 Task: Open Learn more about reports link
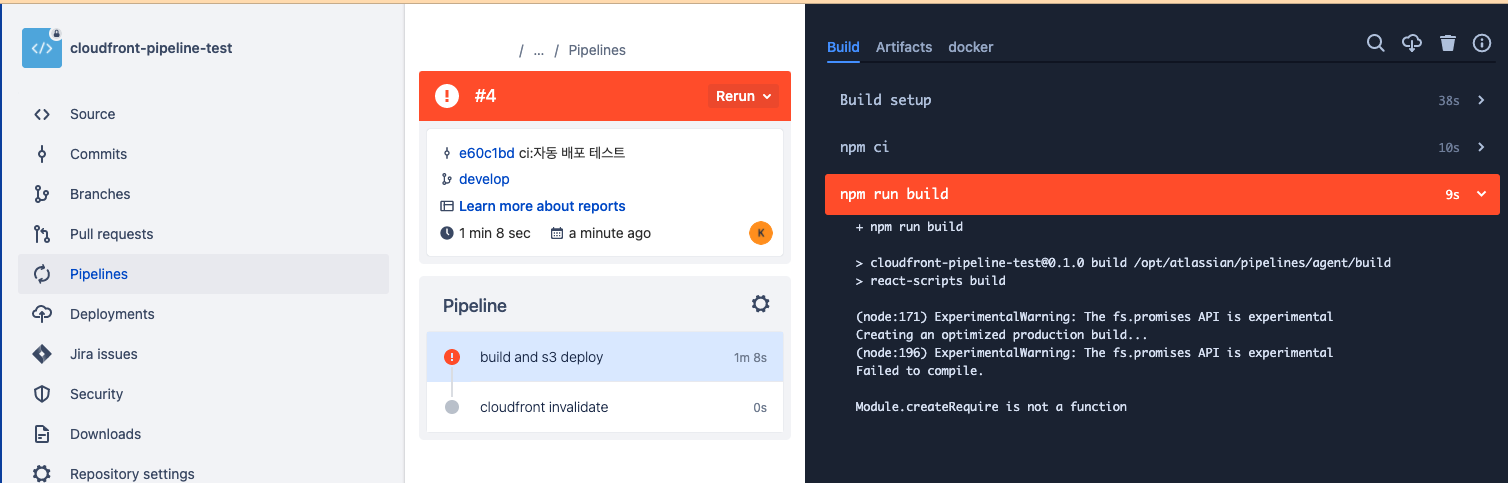coord(542,206)
